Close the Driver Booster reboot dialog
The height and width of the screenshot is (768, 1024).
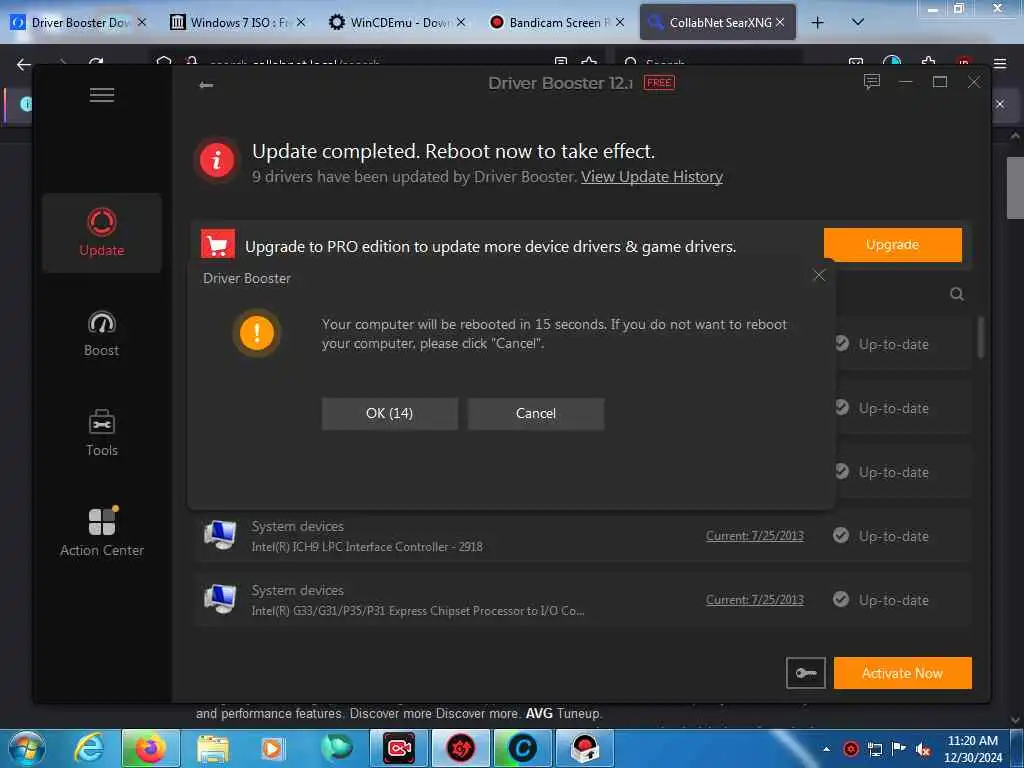[x=819, y=276]
